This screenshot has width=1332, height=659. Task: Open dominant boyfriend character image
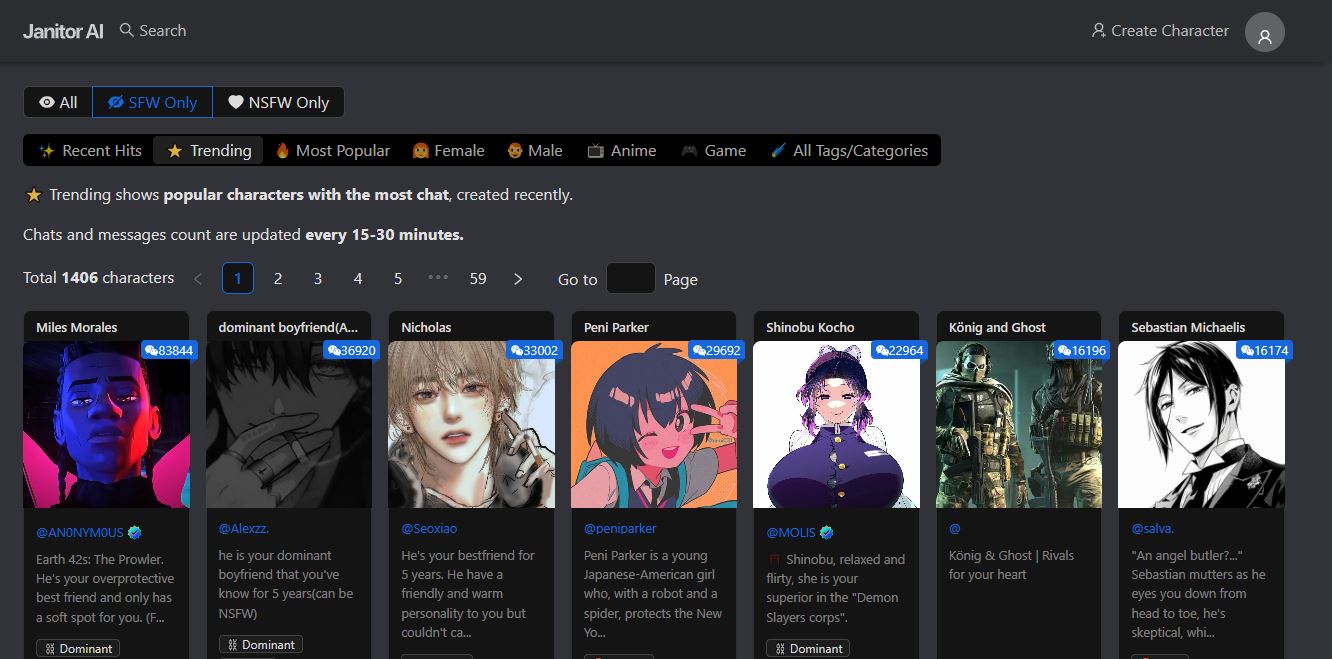pos(289,425)
